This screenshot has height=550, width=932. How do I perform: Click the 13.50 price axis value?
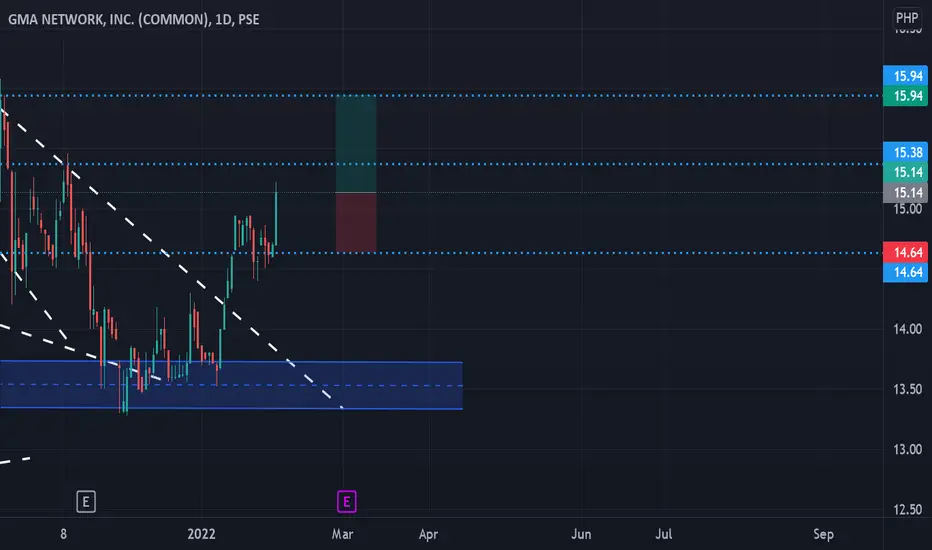point(908,389)
